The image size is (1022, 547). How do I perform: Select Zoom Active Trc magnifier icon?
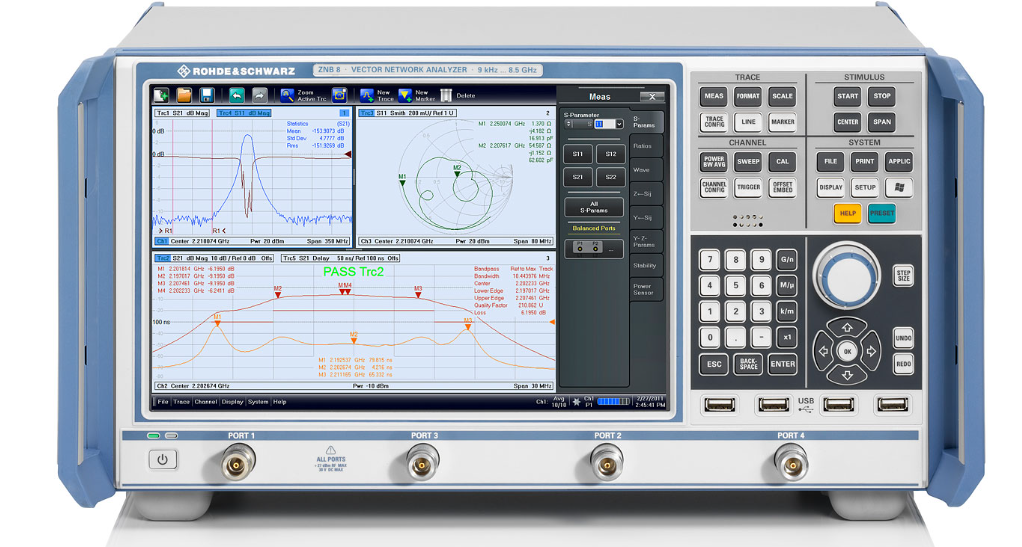303,95
